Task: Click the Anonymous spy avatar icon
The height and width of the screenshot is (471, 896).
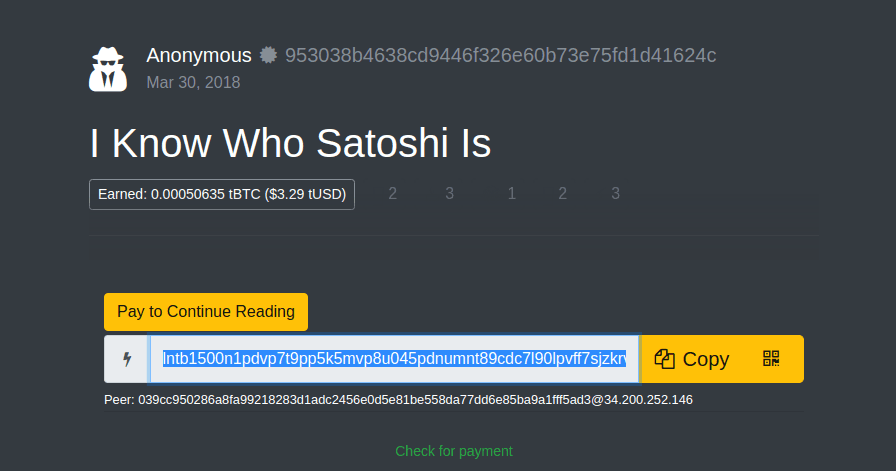Action: pos(108,69)
